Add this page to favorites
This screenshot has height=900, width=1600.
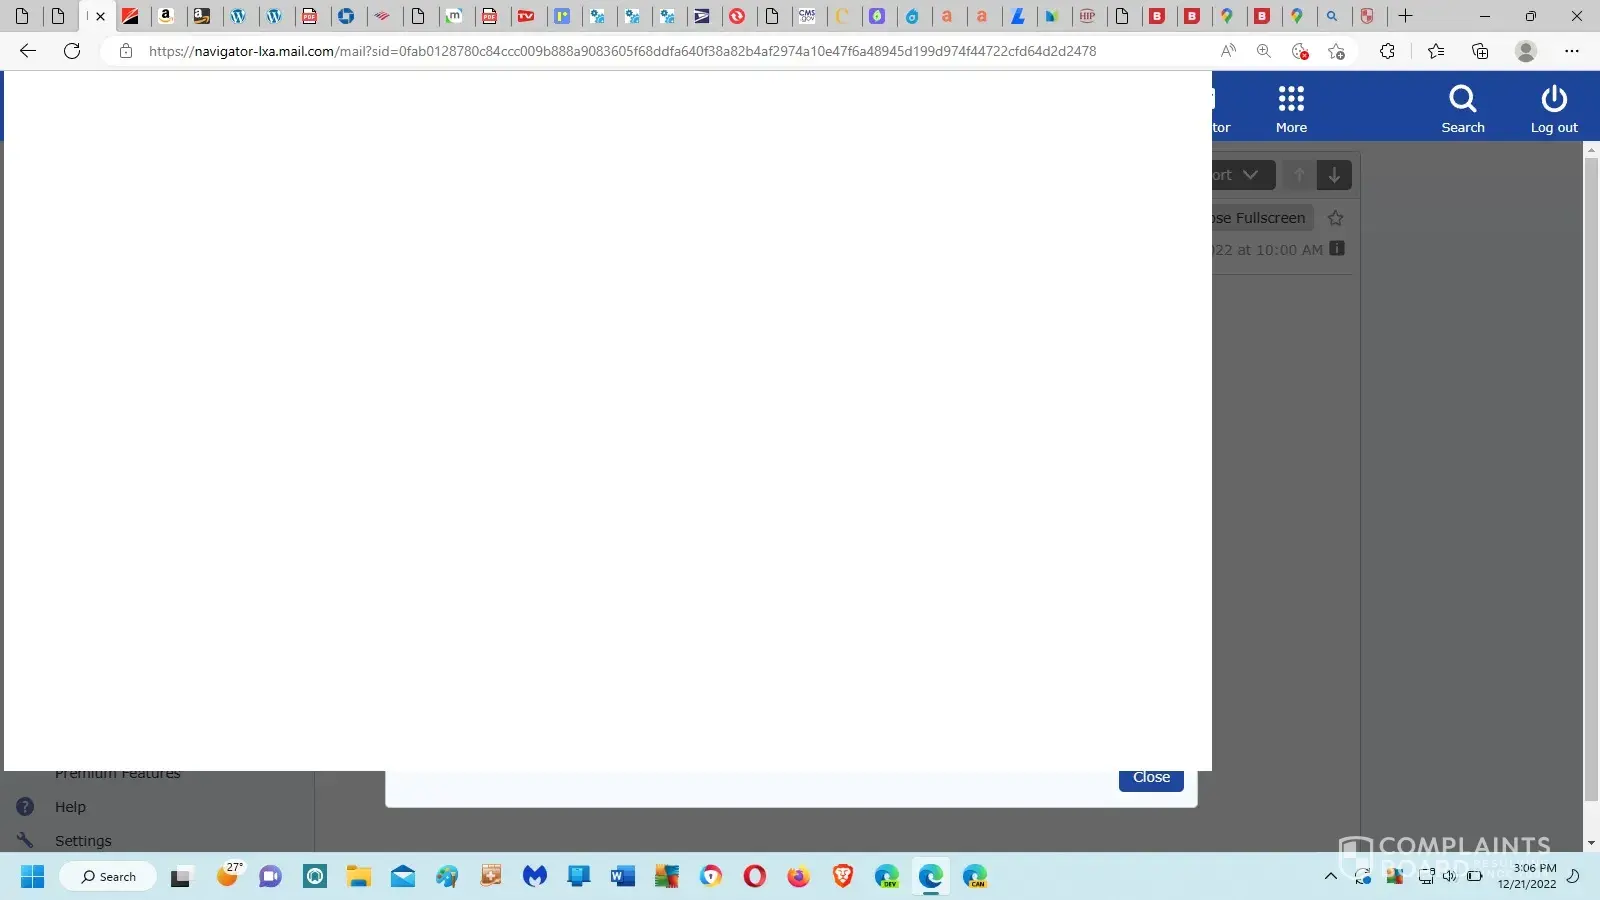1336,51
